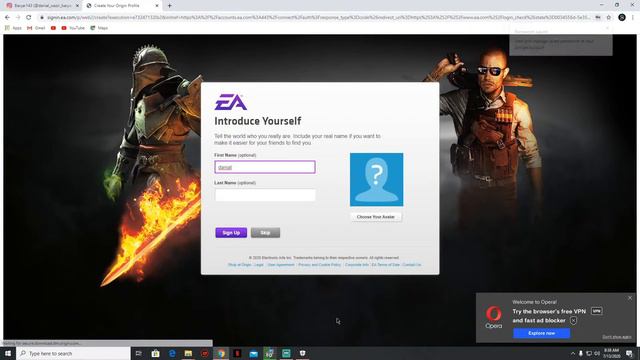
Task: Click the Opera logo in the notification
Action: click(494, 317)
